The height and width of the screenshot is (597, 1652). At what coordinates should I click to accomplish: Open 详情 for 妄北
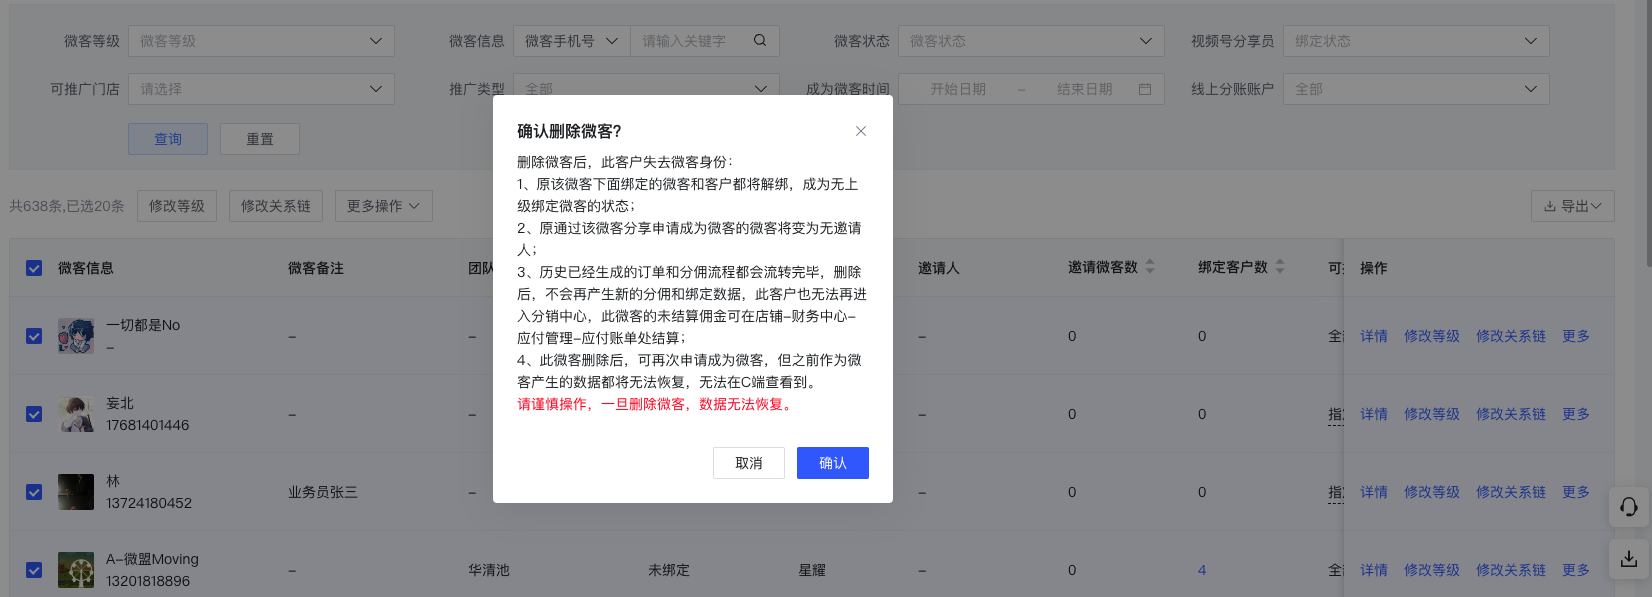pos(1374,414)
